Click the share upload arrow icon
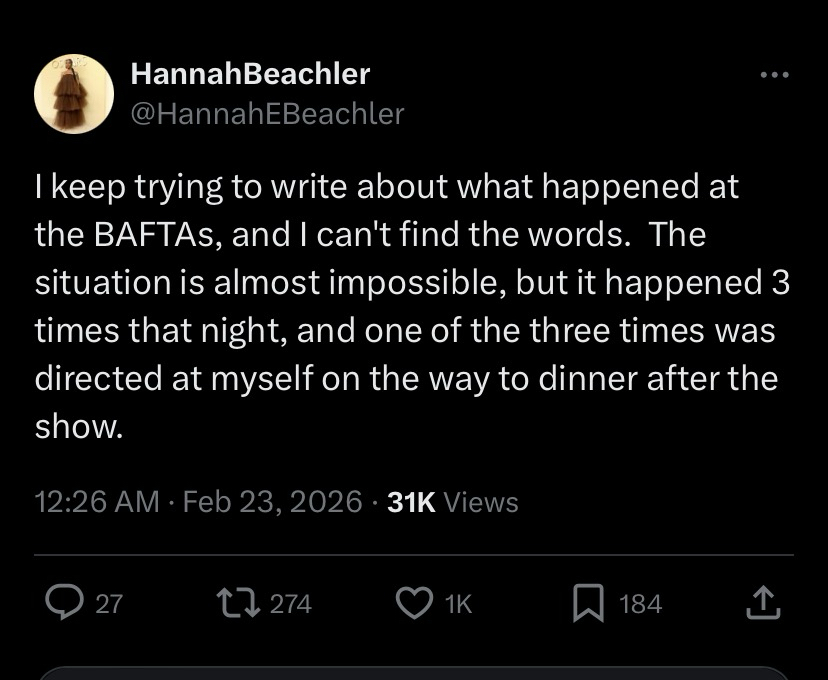 762,602
